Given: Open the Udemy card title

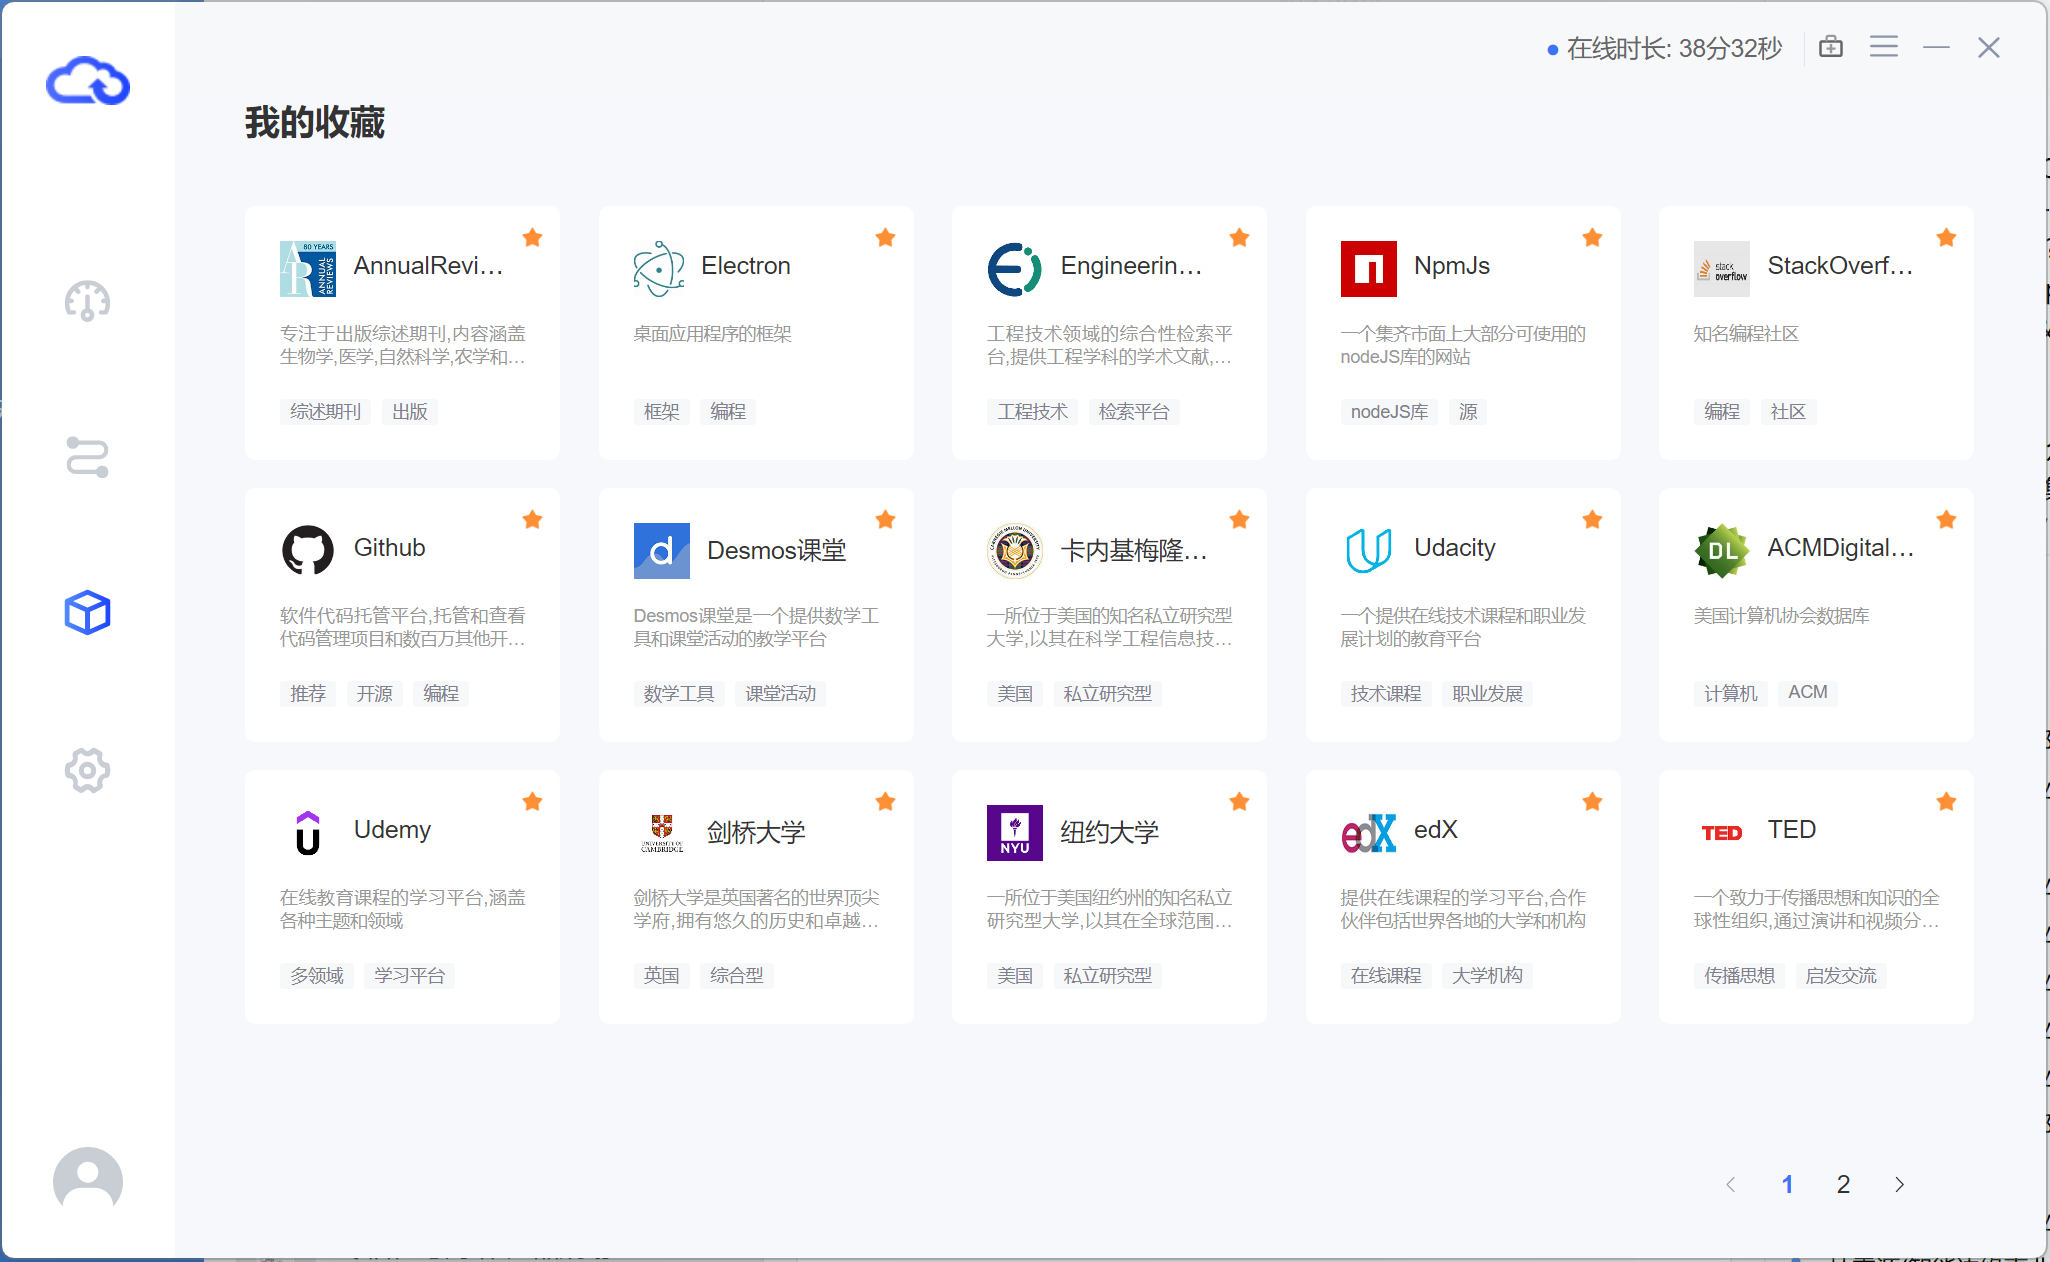Looking at the screenshot, I should point(392,830).
